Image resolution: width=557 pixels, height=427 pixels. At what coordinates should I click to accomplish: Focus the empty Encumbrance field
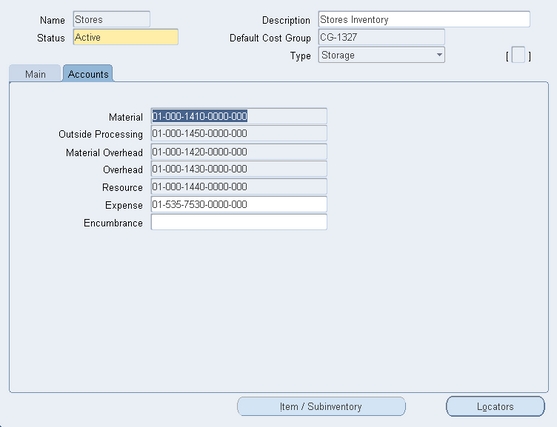pyautogui.click(x=239, y=222)
